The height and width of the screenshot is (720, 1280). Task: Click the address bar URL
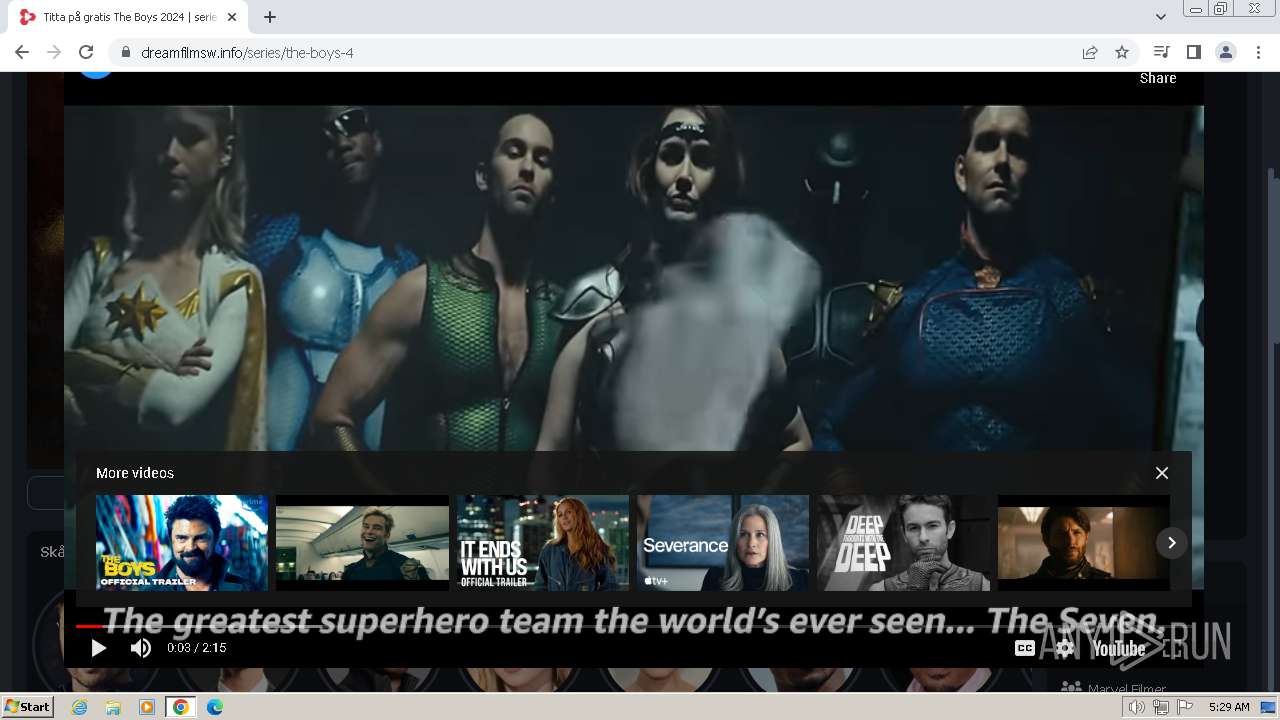pos(247,53)
